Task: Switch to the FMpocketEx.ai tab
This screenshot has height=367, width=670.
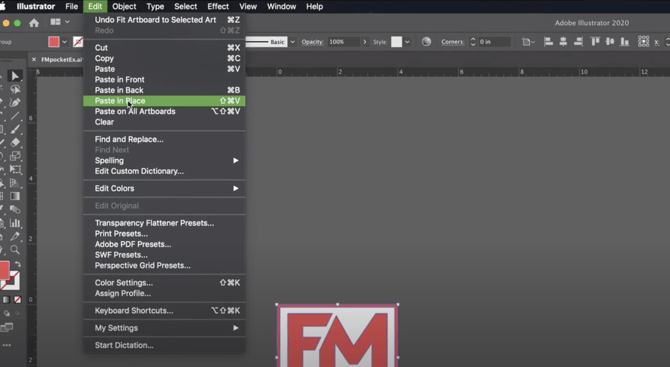Action: 61,59
